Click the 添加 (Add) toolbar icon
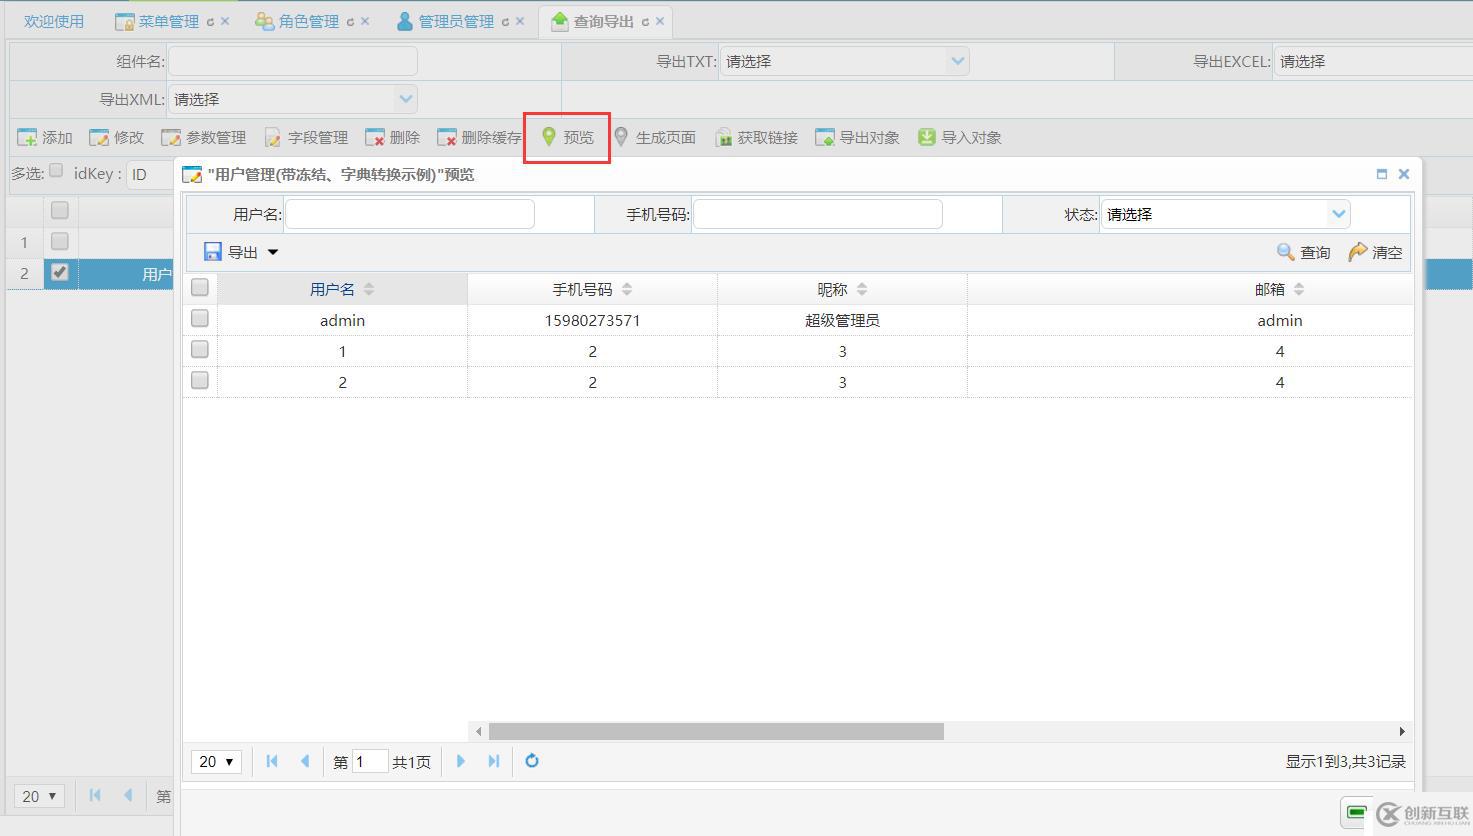Image resolution: width=1473 pixels, height=836 pixels. coord(43,137)
